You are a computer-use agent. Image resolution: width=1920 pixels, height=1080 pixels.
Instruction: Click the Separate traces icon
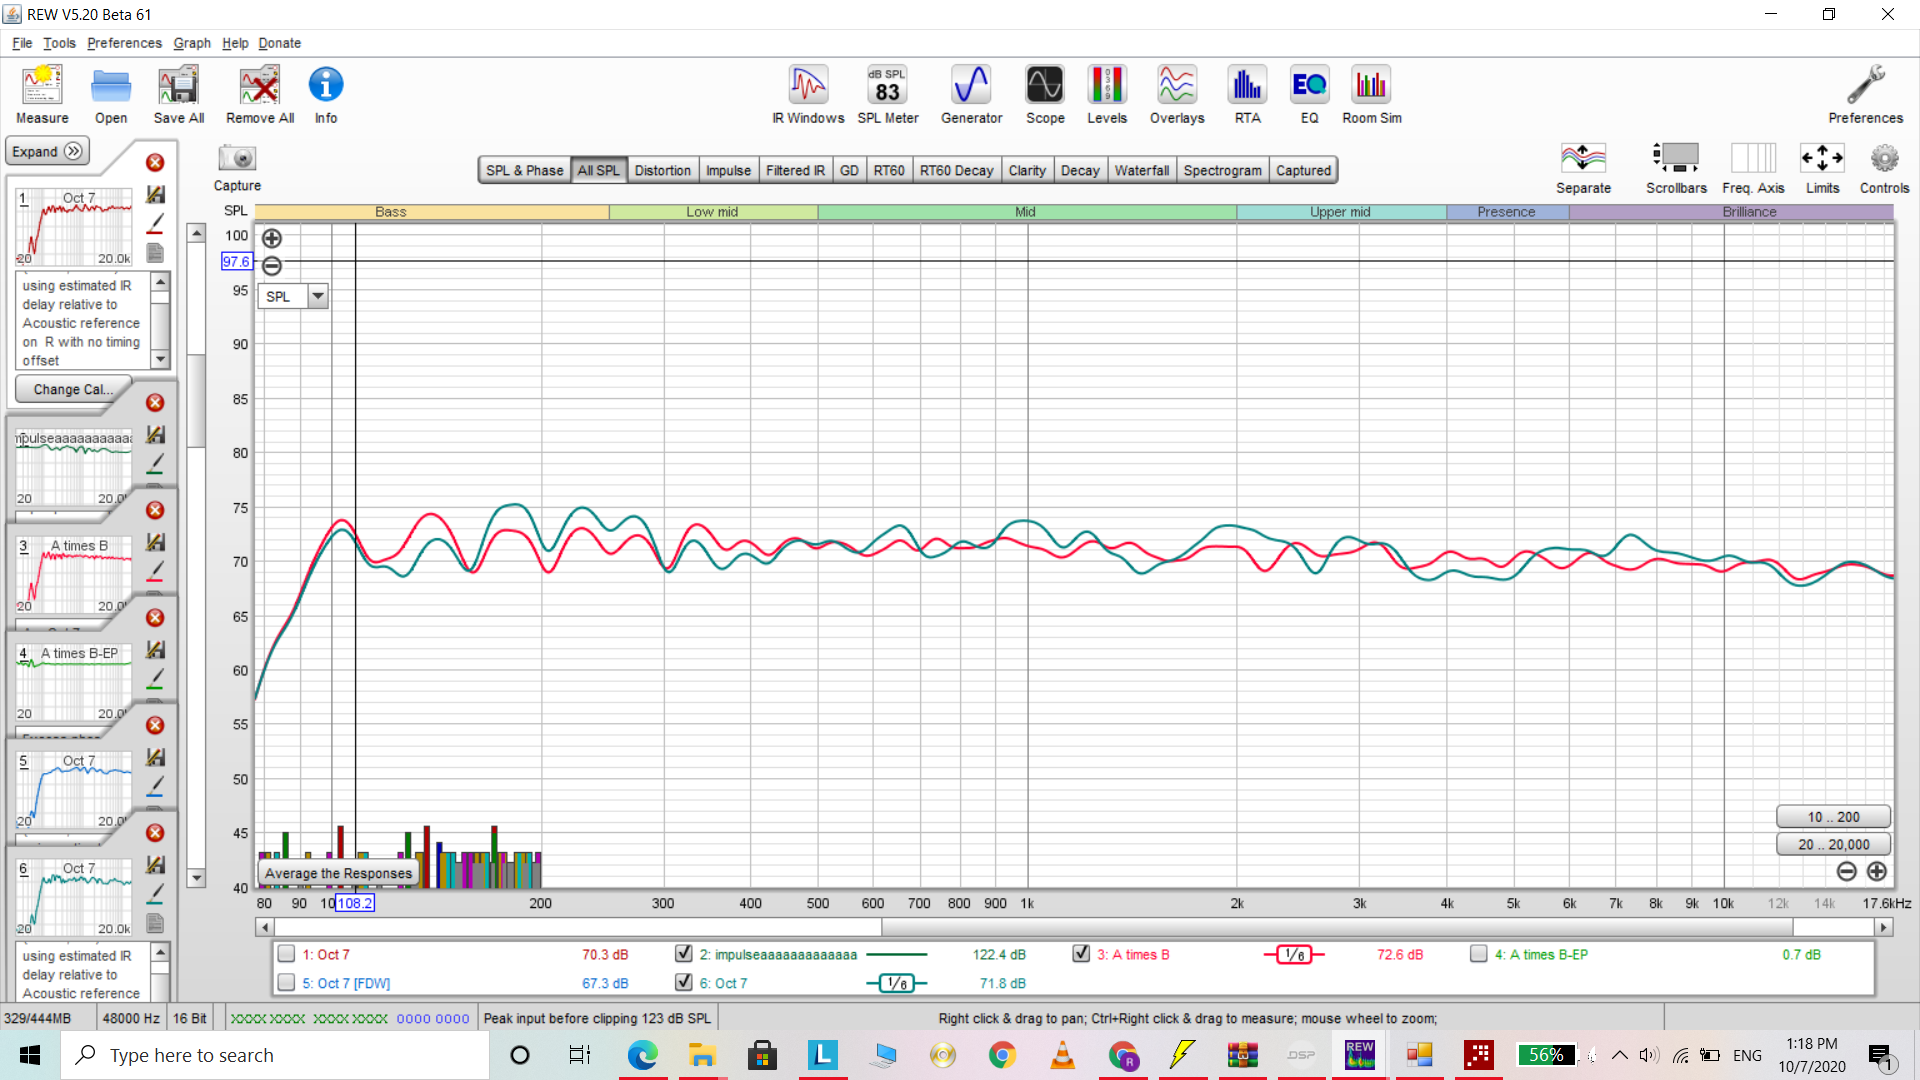[1583, 158]
